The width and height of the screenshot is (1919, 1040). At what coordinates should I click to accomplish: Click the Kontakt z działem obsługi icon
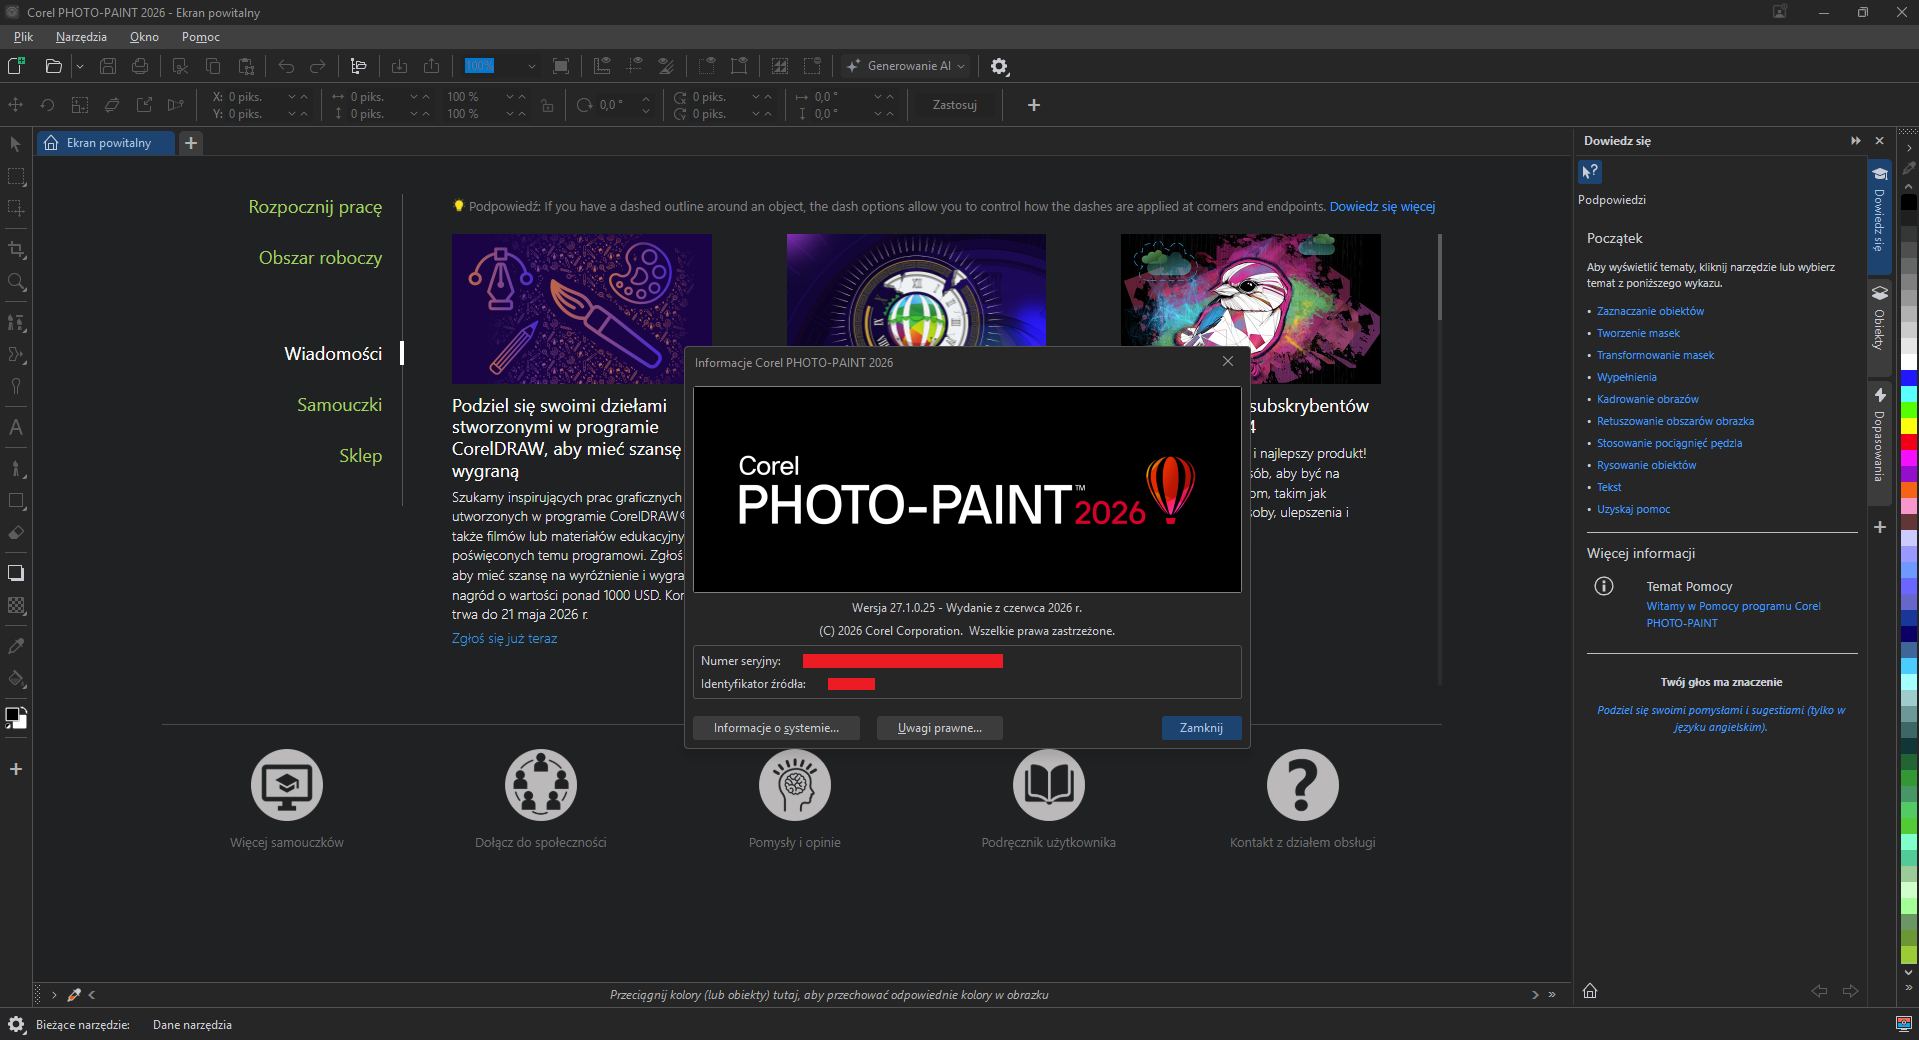point(1303,785)
